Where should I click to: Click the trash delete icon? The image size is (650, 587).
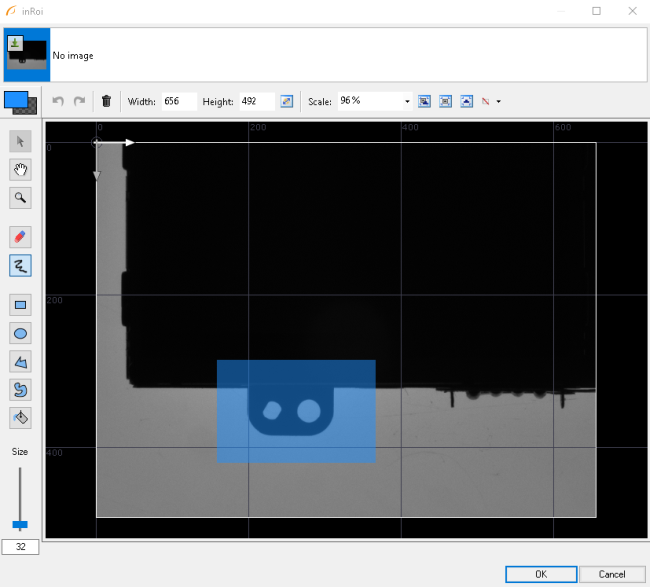[107, 101]
